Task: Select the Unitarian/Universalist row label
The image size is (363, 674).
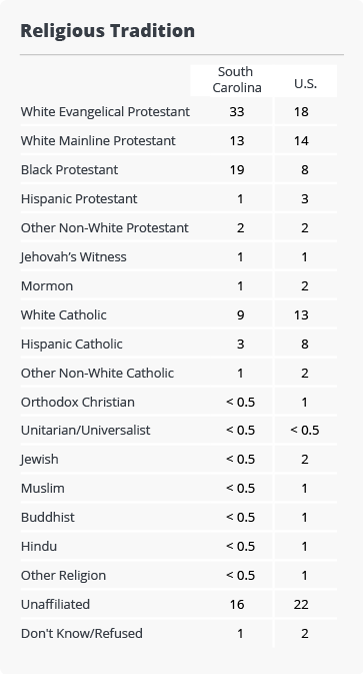Action: pos(86,430)
